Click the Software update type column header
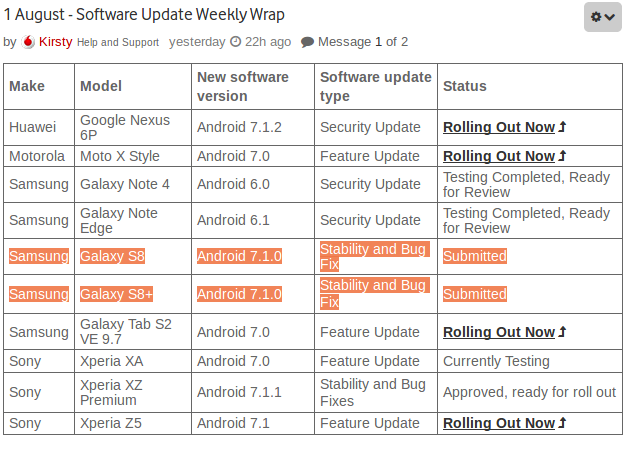This screenshot has width=627, height=451. [375, 86]
